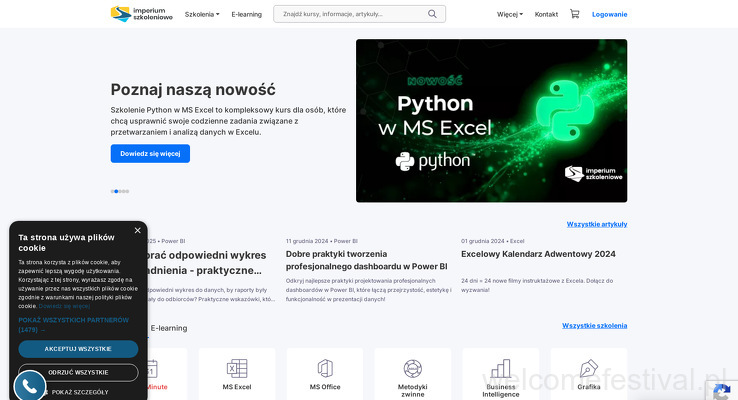Open the Wszystkie artykuły link
Screen dimensions: 738x400
point(597,224)
